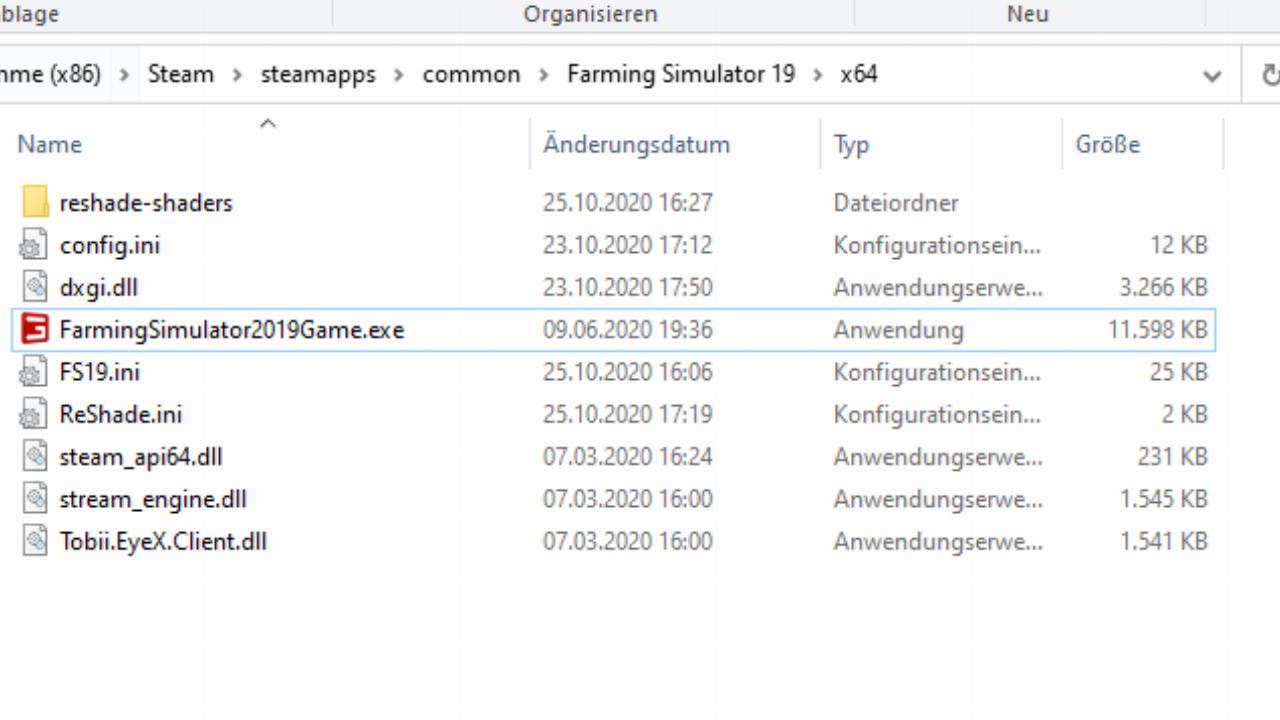Click the stream_engine.dll file icon
The image size is (1280, 720).
[x=35, y=499]
